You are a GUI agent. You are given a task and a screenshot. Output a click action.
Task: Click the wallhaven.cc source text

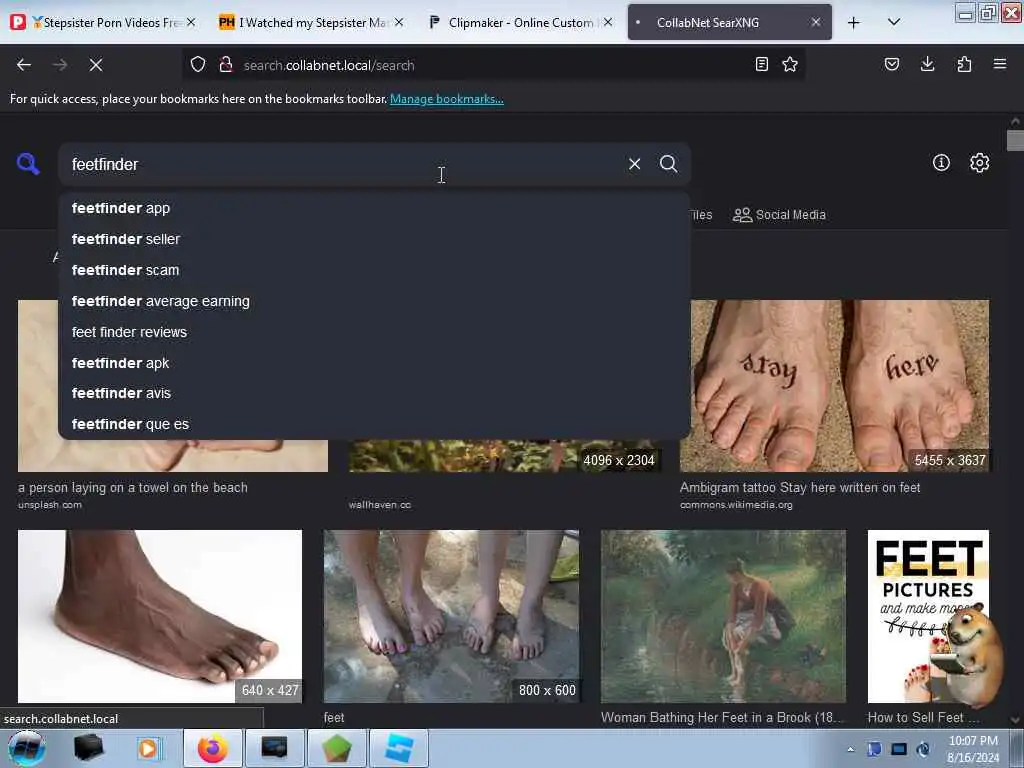(379, 505)
